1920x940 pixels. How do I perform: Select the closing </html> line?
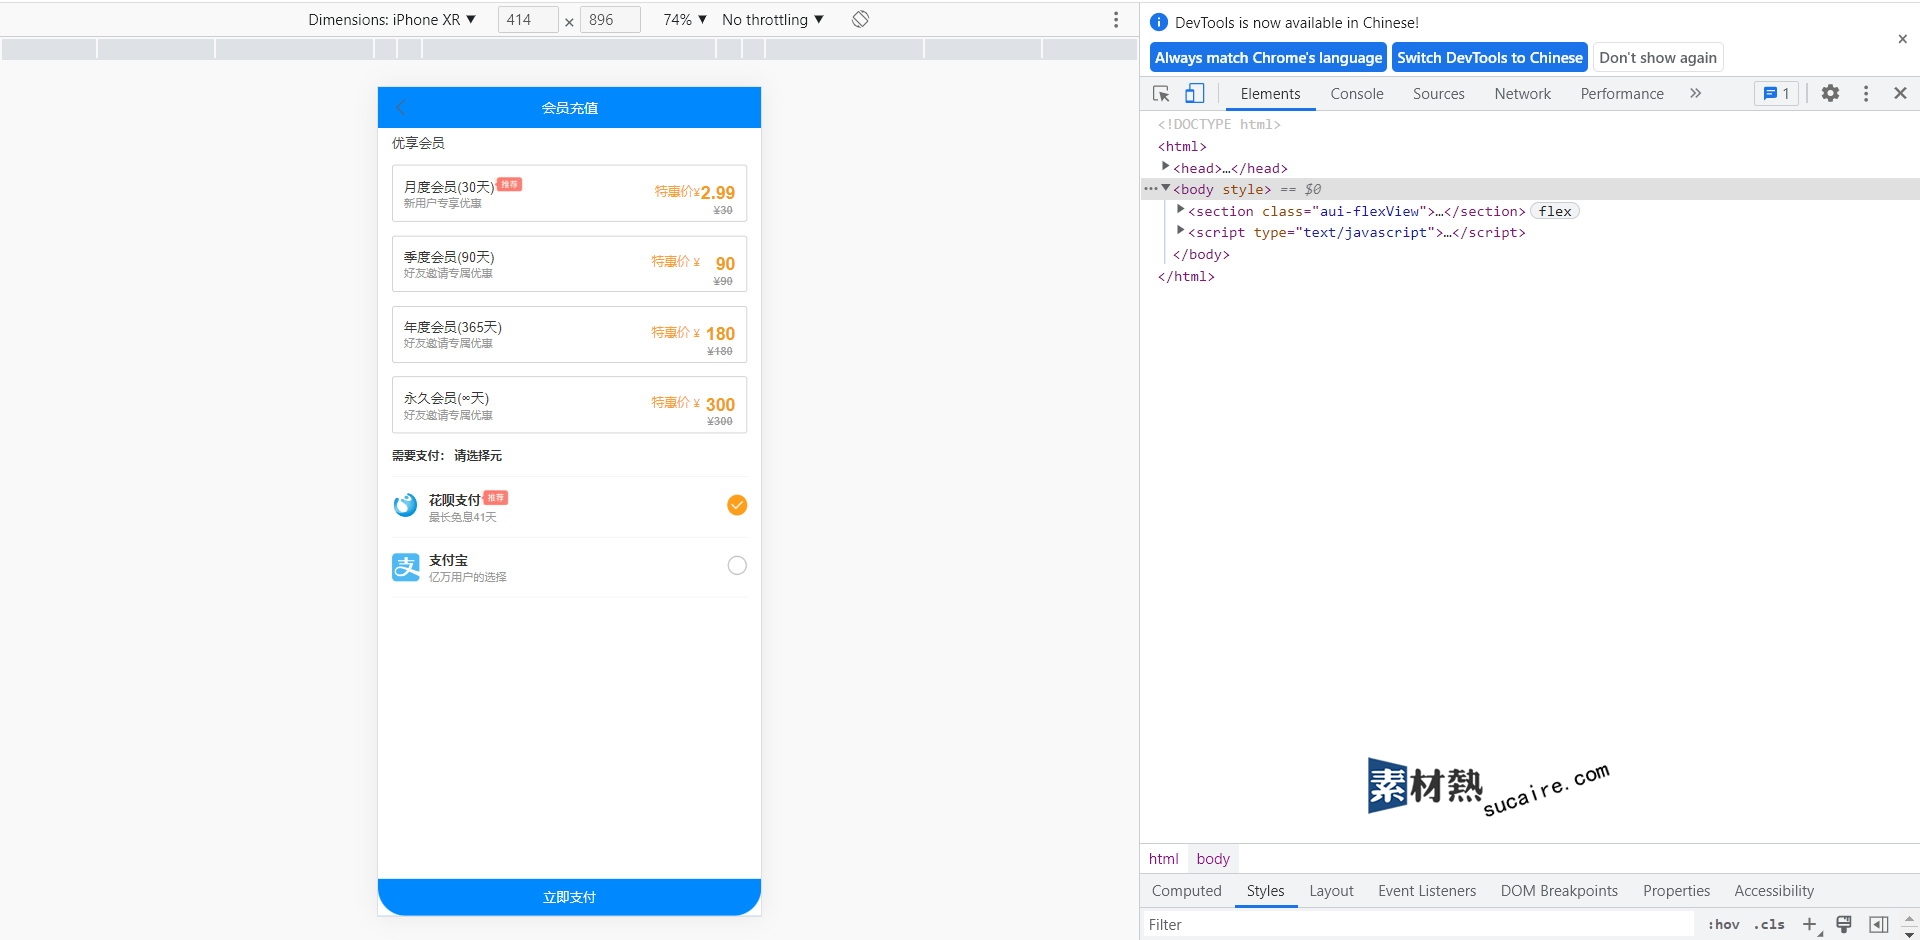[x=1186, y=276]
